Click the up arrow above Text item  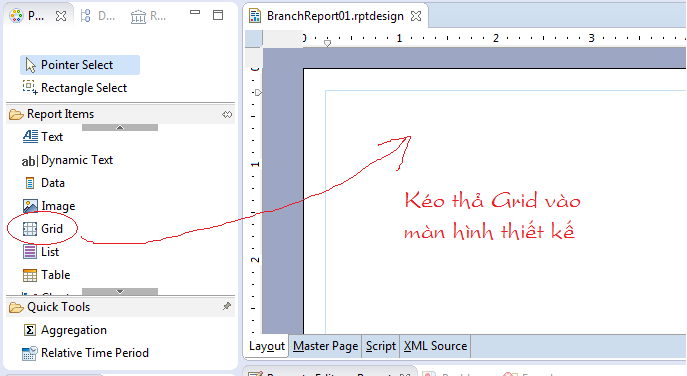point(120,128)
